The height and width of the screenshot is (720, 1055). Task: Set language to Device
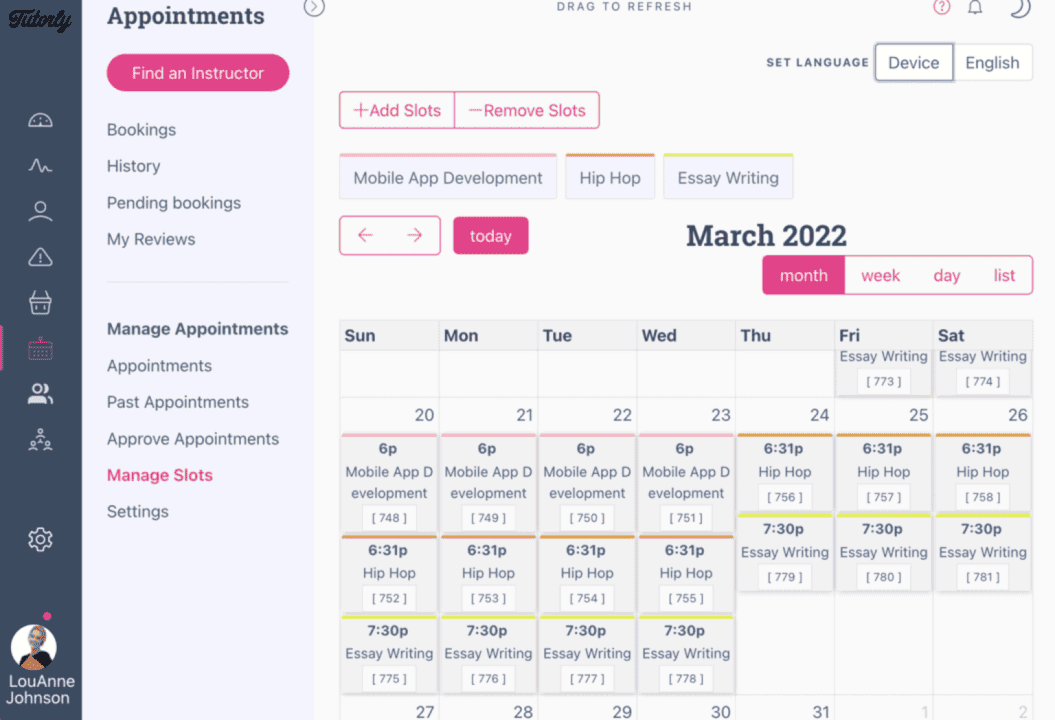pos(913,62)
